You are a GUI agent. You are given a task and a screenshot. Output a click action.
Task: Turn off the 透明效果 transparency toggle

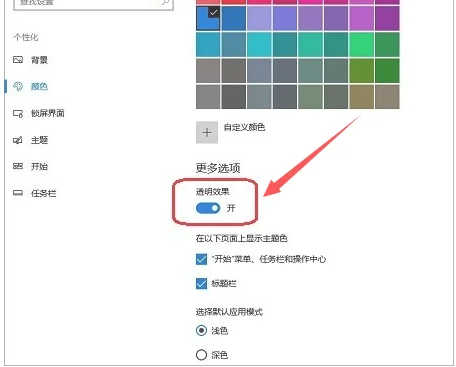[208, 208]
